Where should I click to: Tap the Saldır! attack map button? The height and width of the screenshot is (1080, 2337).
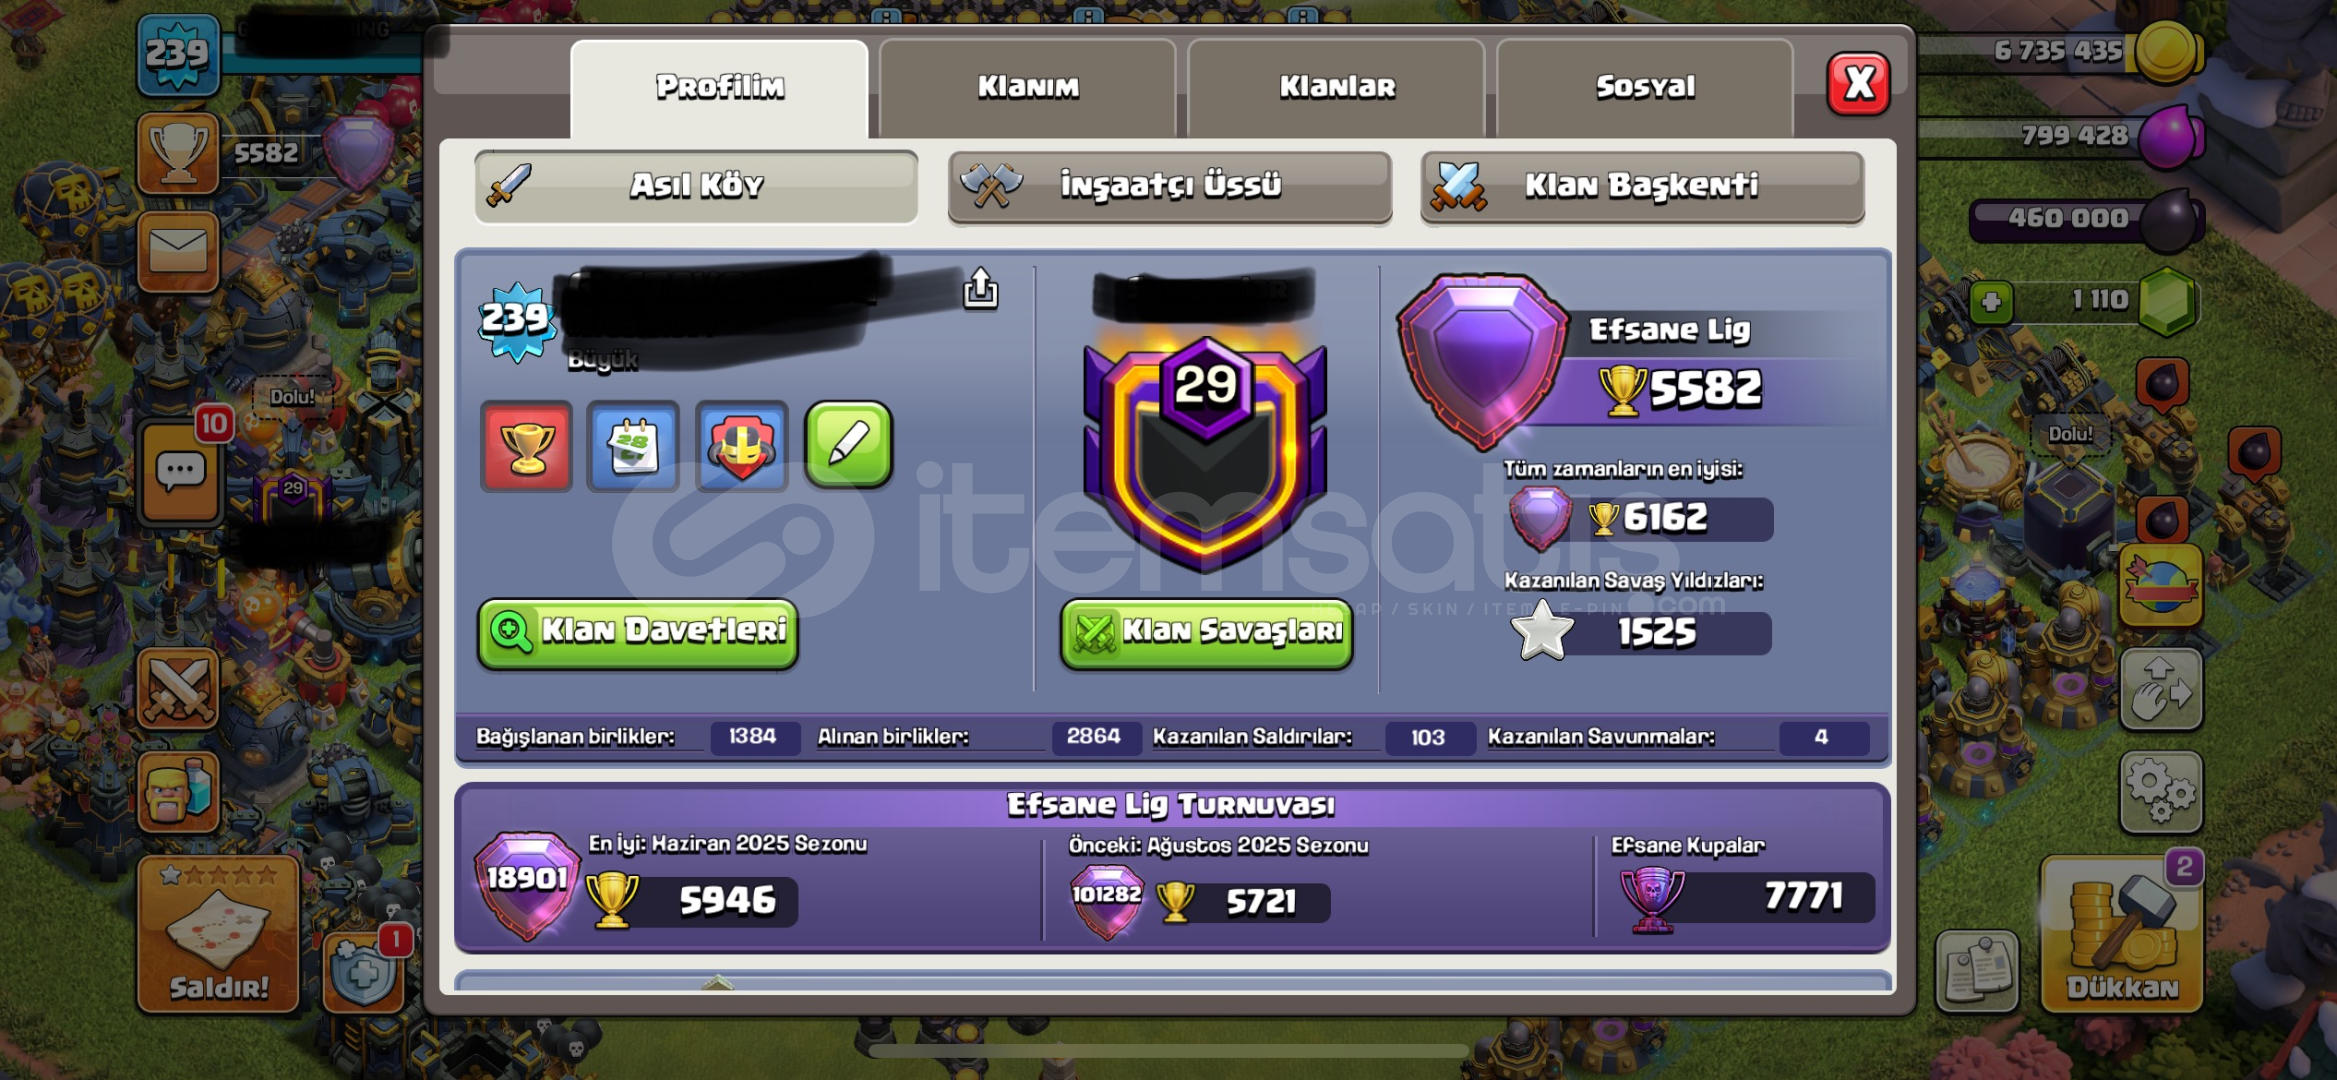coord(219,934)
